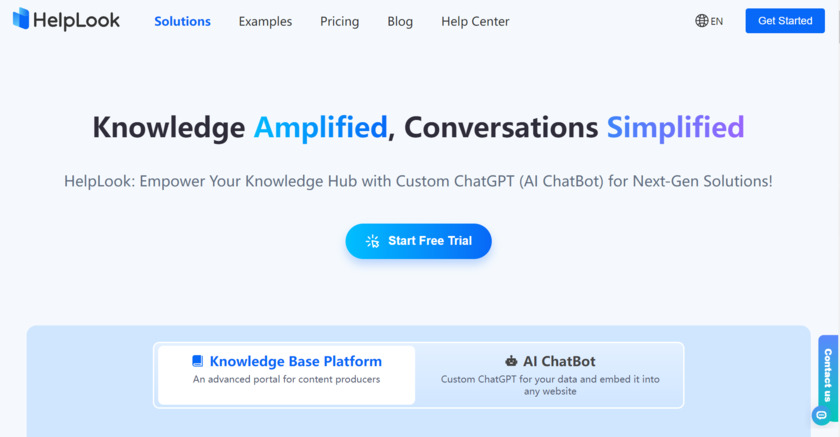The image size is (840, 437).
Task: Click the AI ChatBot robot icon
Action: tap(511, 361)
